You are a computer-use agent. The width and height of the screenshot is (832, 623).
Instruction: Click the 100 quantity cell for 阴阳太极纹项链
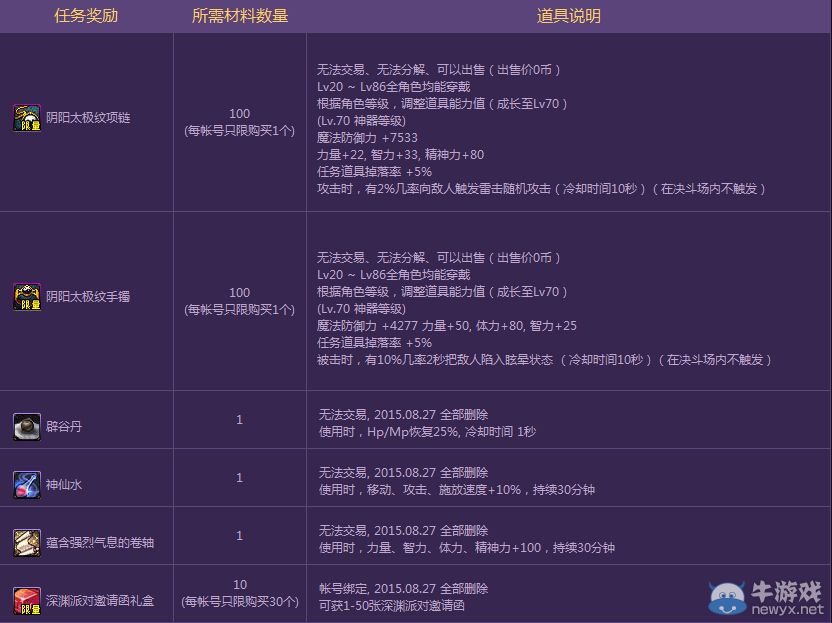[x=239, y=114]
